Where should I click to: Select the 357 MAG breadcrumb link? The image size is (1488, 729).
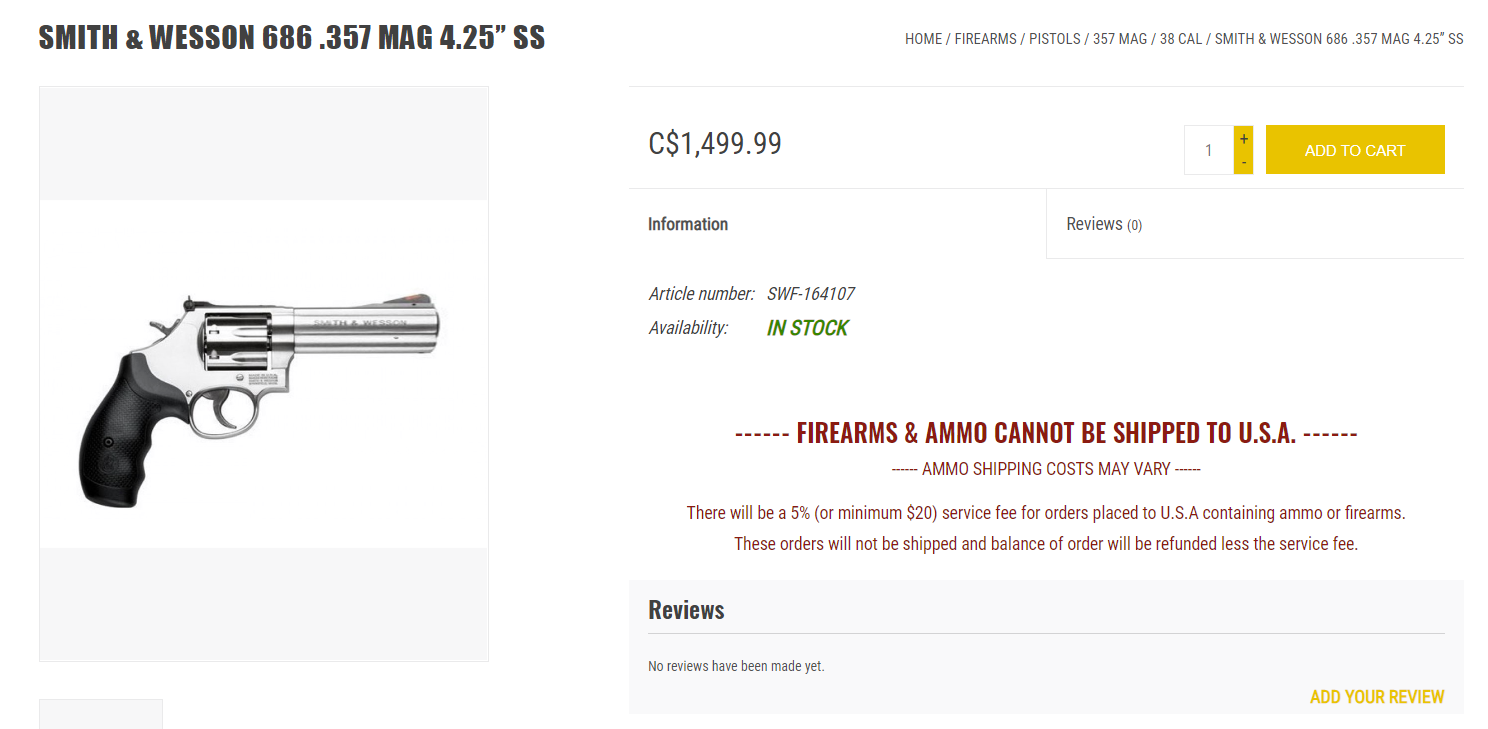point(1119,39)
